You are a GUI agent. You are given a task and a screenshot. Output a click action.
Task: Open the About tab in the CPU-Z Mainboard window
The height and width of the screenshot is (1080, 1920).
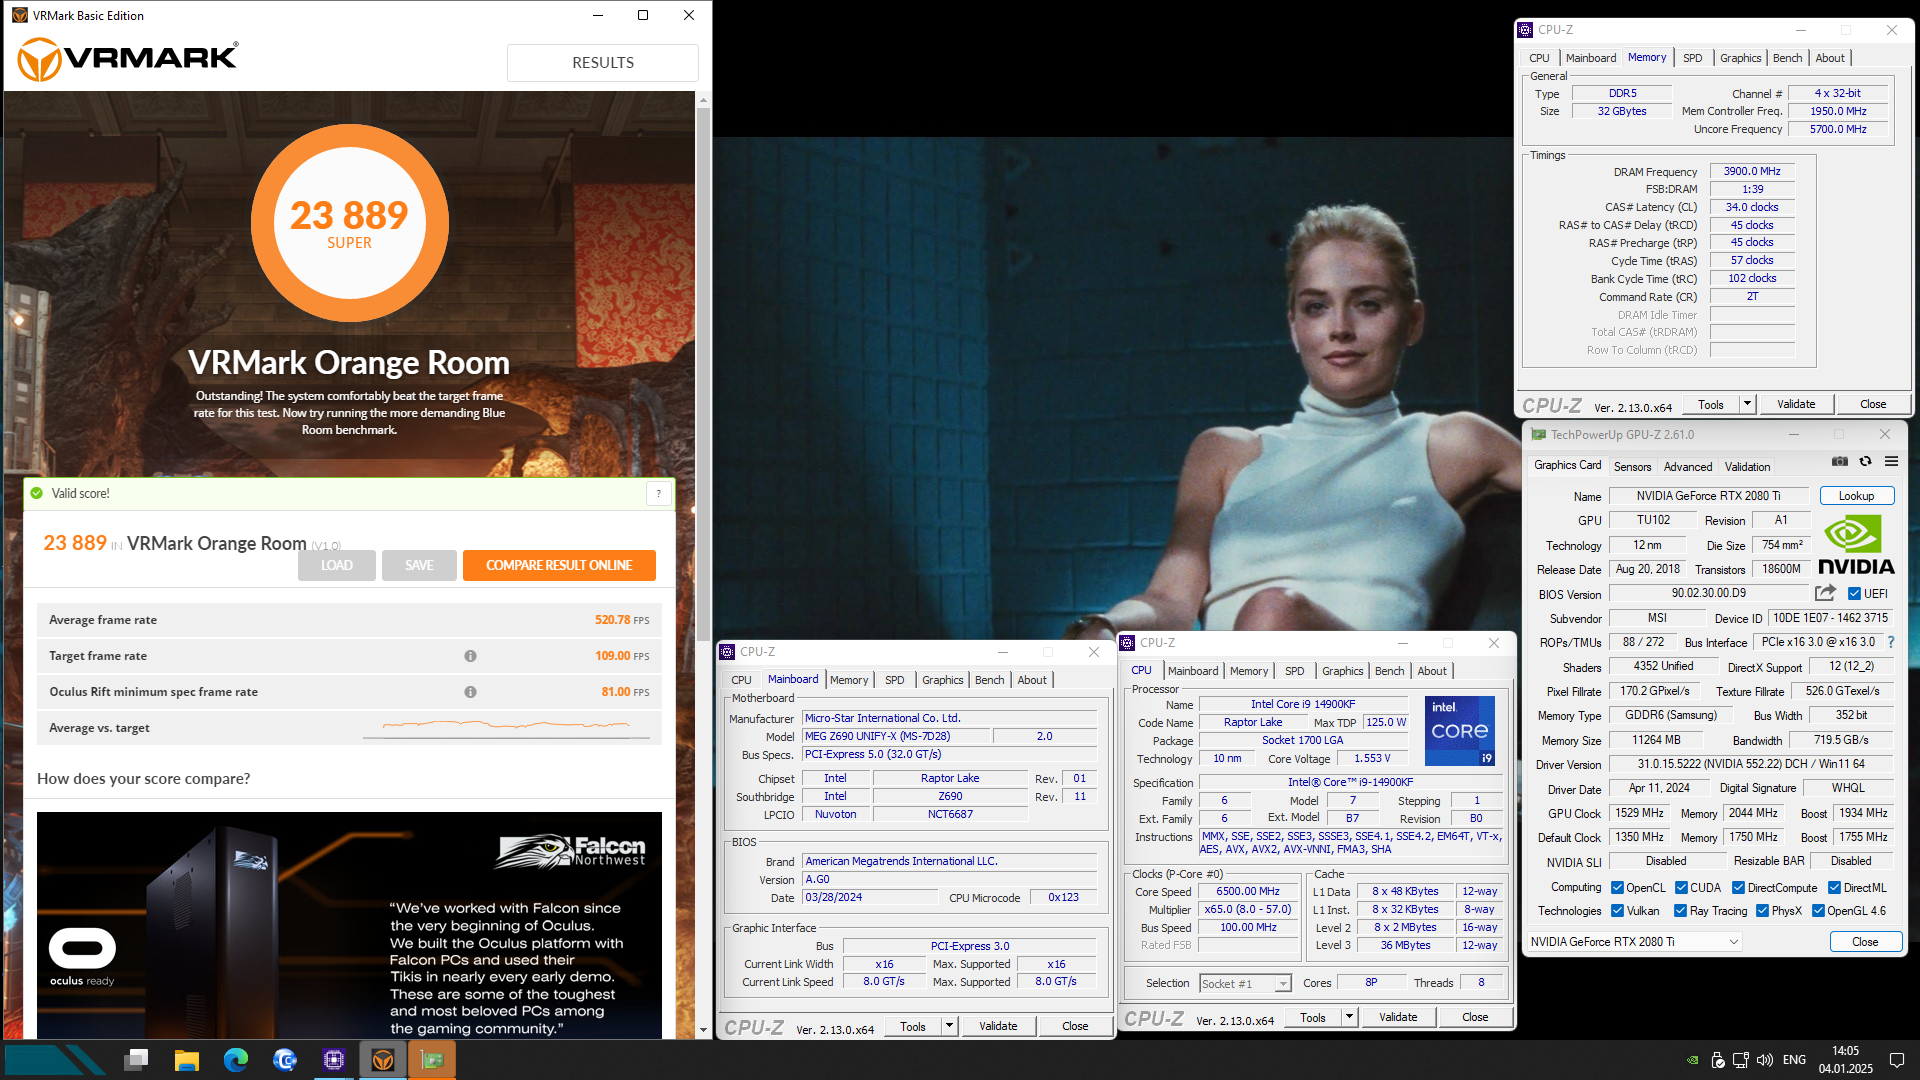tap(1032, 680)
